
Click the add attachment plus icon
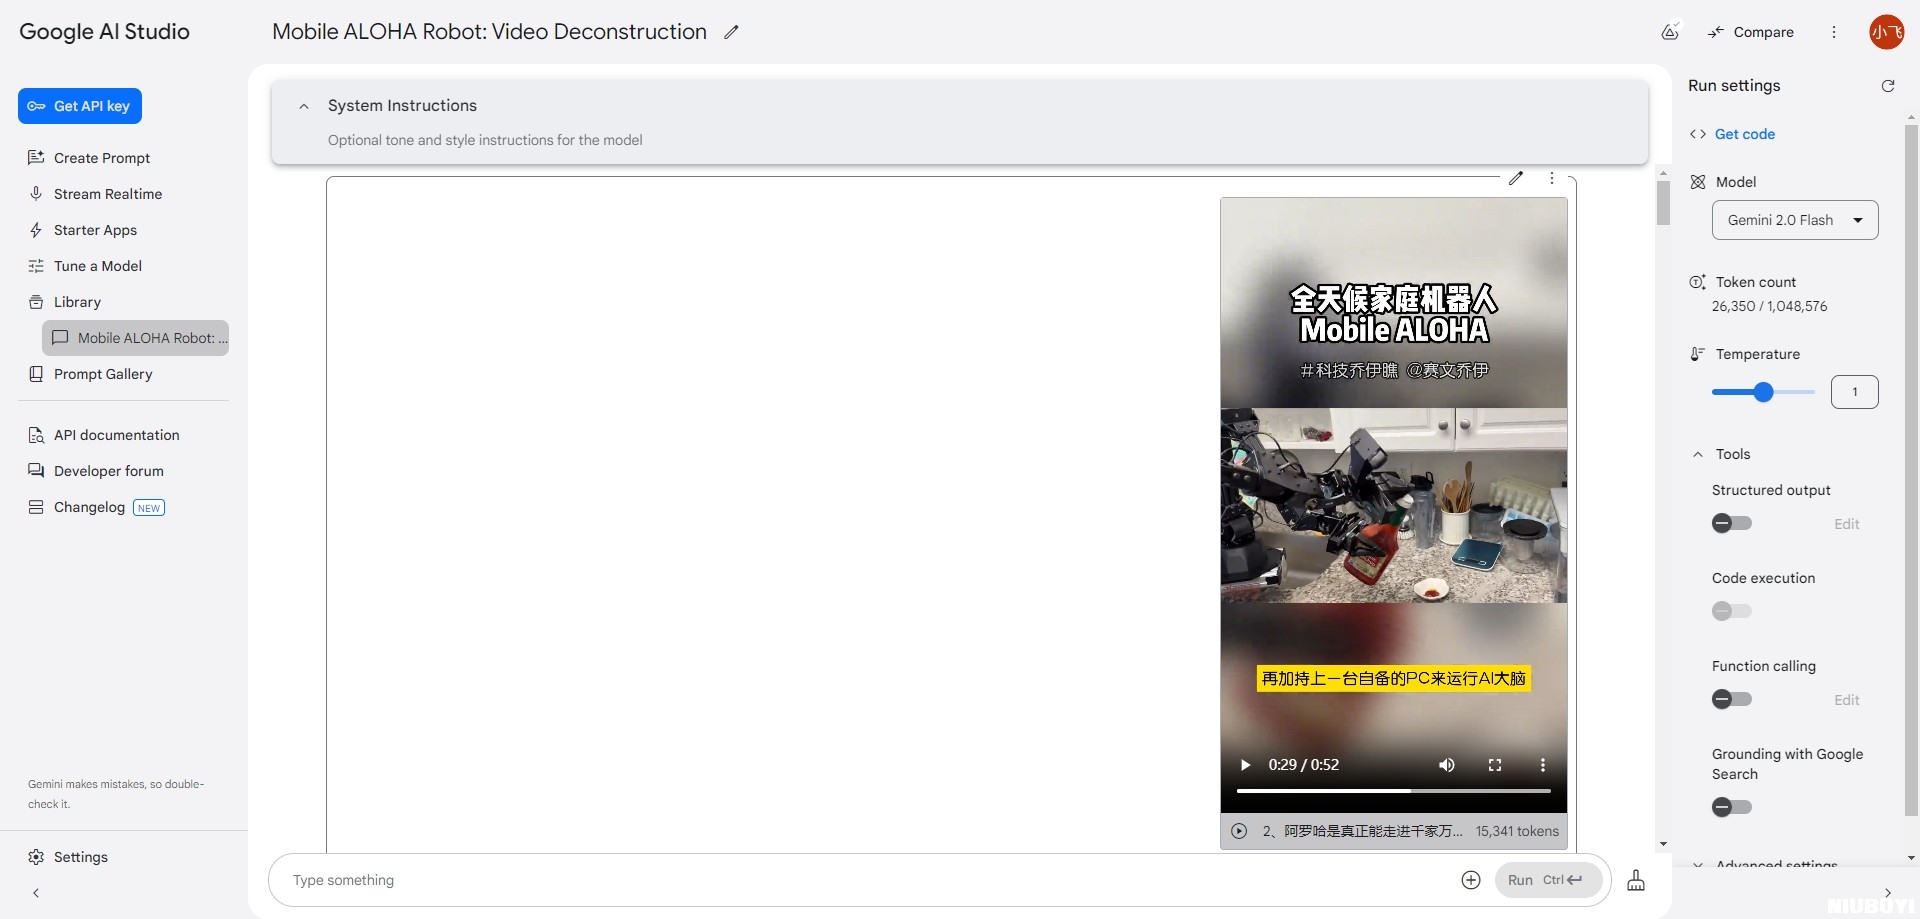click(x=1471, y=880)
